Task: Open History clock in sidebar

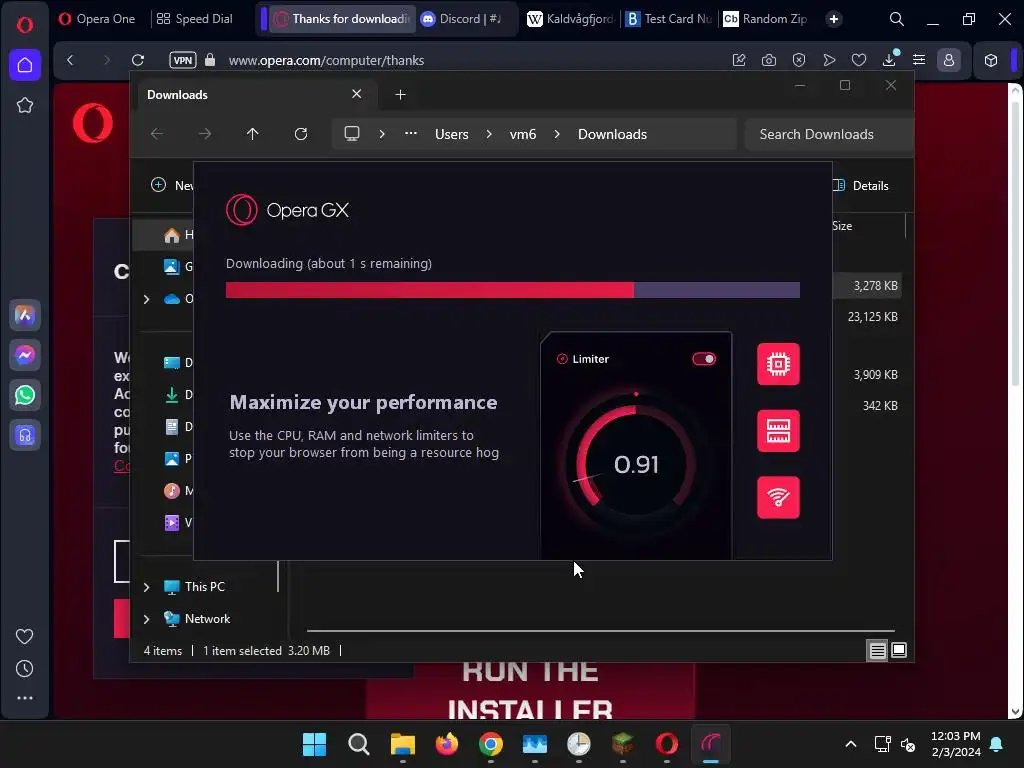Action: tap(25, 669)
